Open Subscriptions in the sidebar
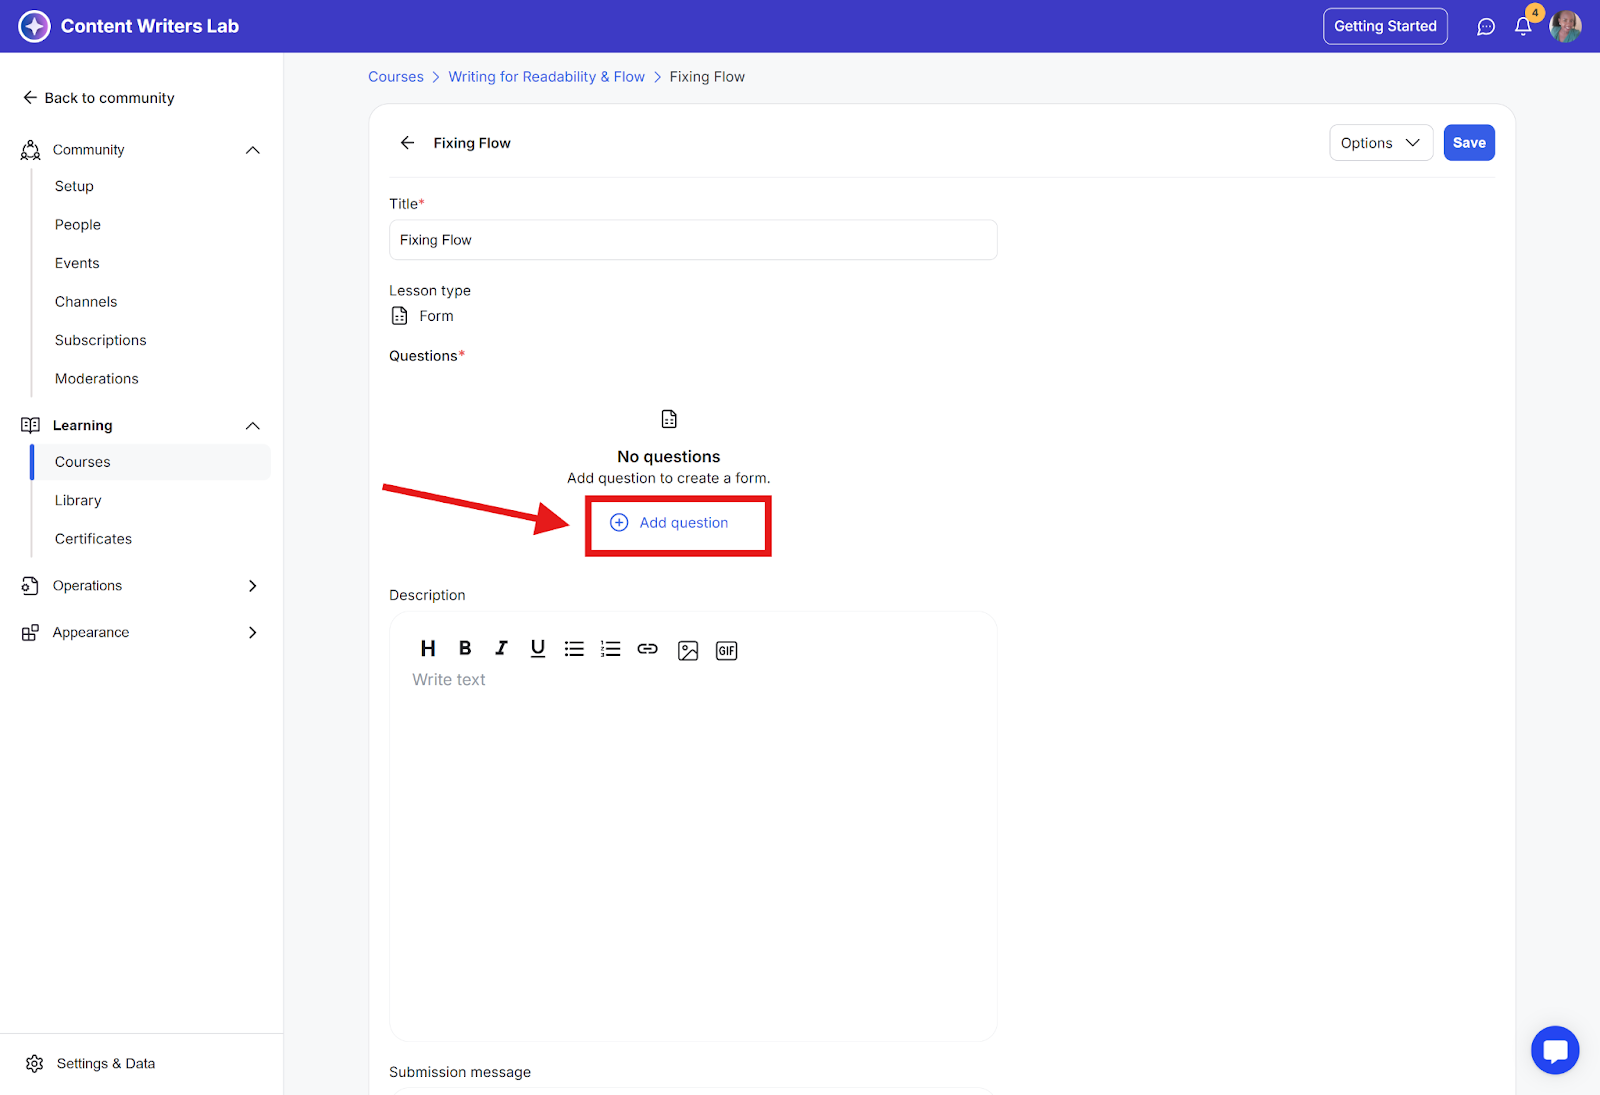1600x1095 pixels. tap(100, 340)
